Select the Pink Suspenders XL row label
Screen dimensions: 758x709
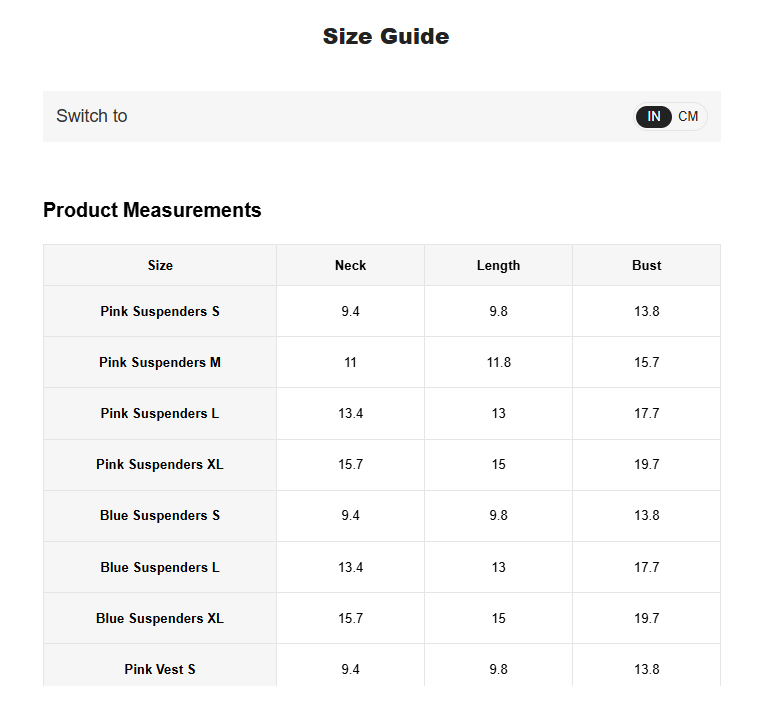click(160, 464)
